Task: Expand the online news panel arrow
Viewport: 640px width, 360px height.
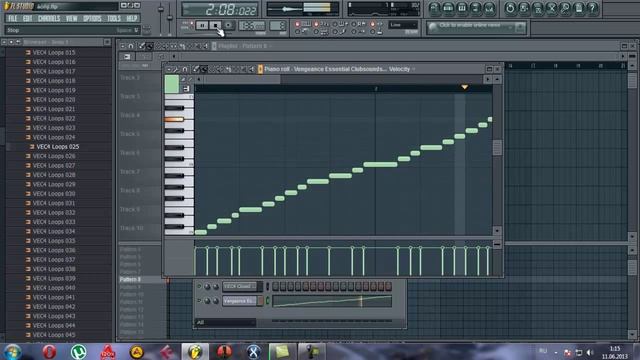Action: pos(520,27)
